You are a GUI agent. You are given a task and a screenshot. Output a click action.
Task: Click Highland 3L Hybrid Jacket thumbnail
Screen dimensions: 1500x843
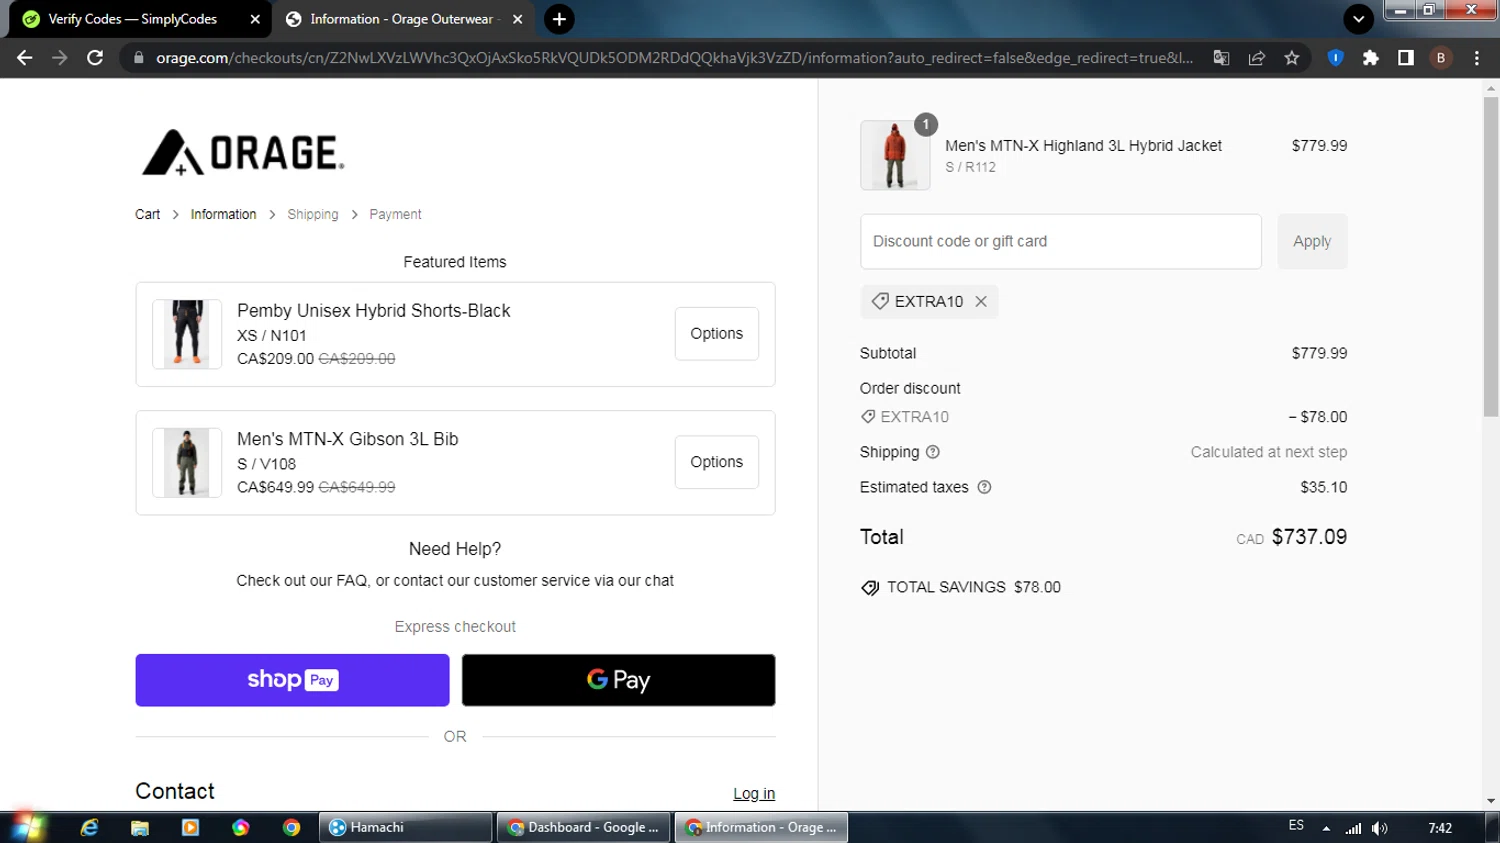pyautogui.click(x=895, y=155)
